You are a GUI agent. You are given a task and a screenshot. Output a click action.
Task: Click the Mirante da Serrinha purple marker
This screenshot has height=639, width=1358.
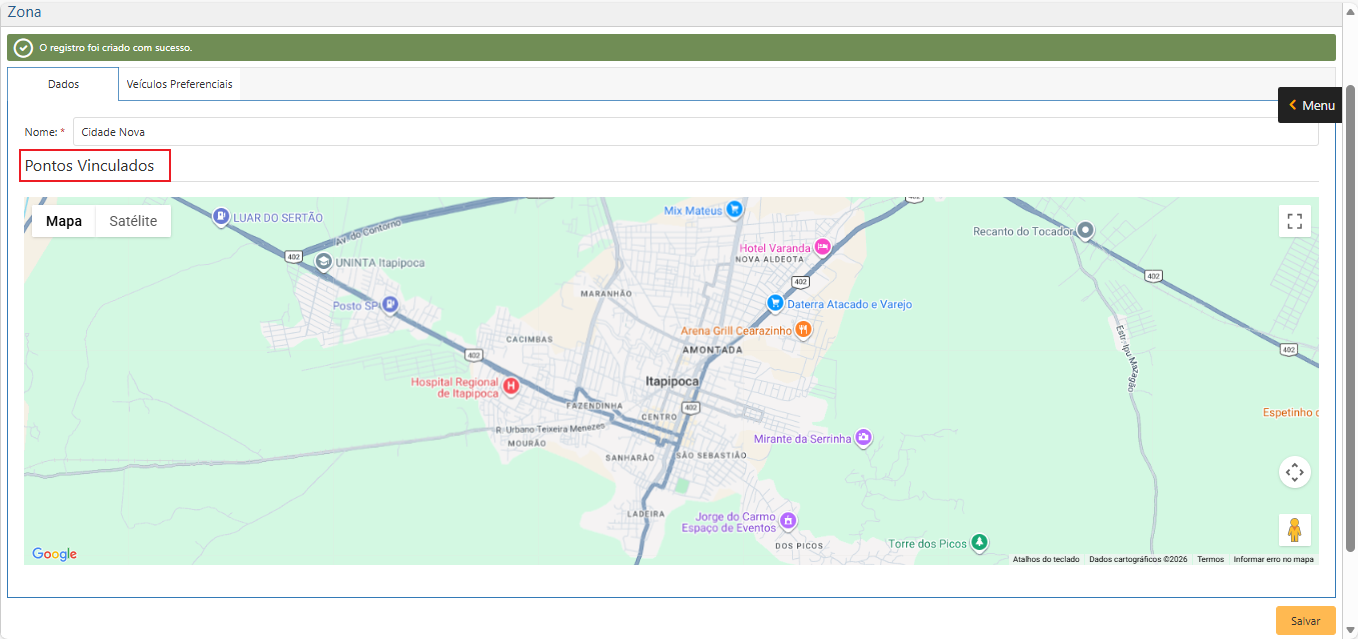click(862, 437)
